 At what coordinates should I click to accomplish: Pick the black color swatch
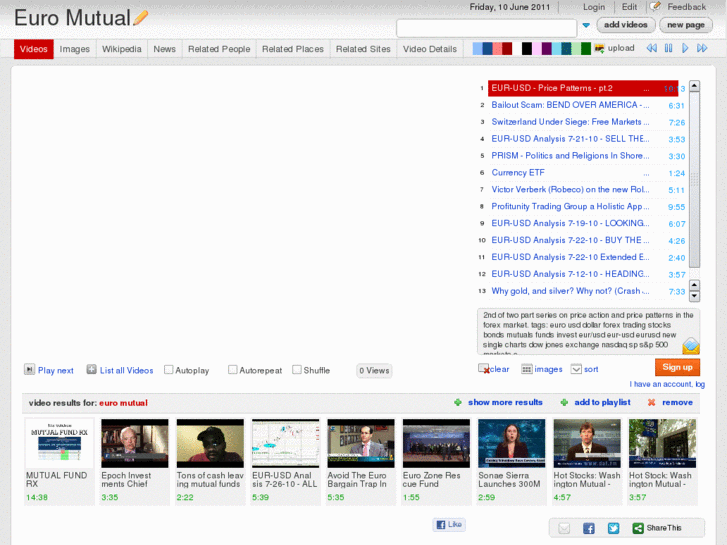tap(527, 49)
